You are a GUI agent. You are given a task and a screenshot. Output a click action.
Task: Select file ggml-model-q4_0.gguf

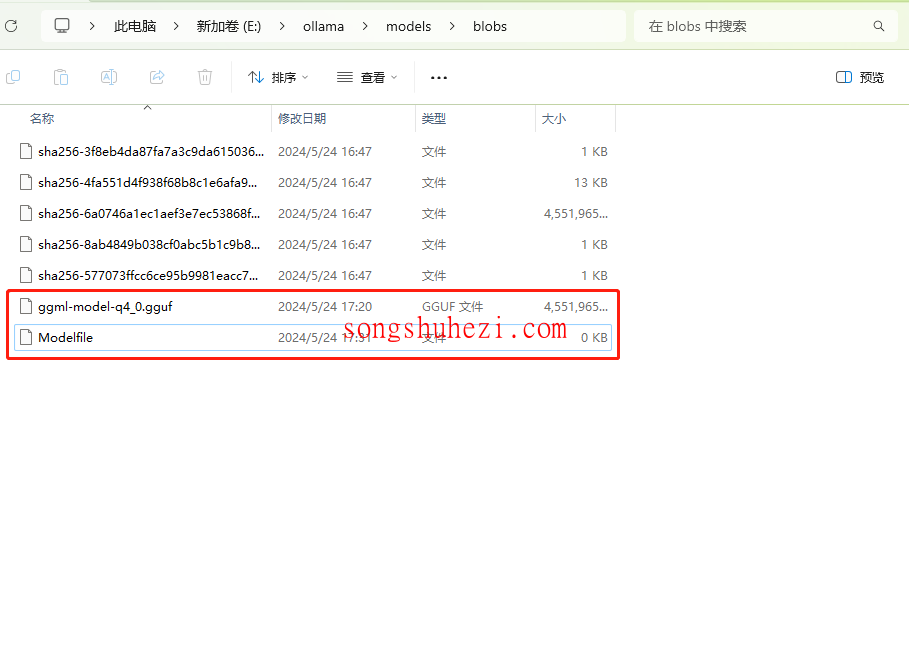tap(106, 306)
